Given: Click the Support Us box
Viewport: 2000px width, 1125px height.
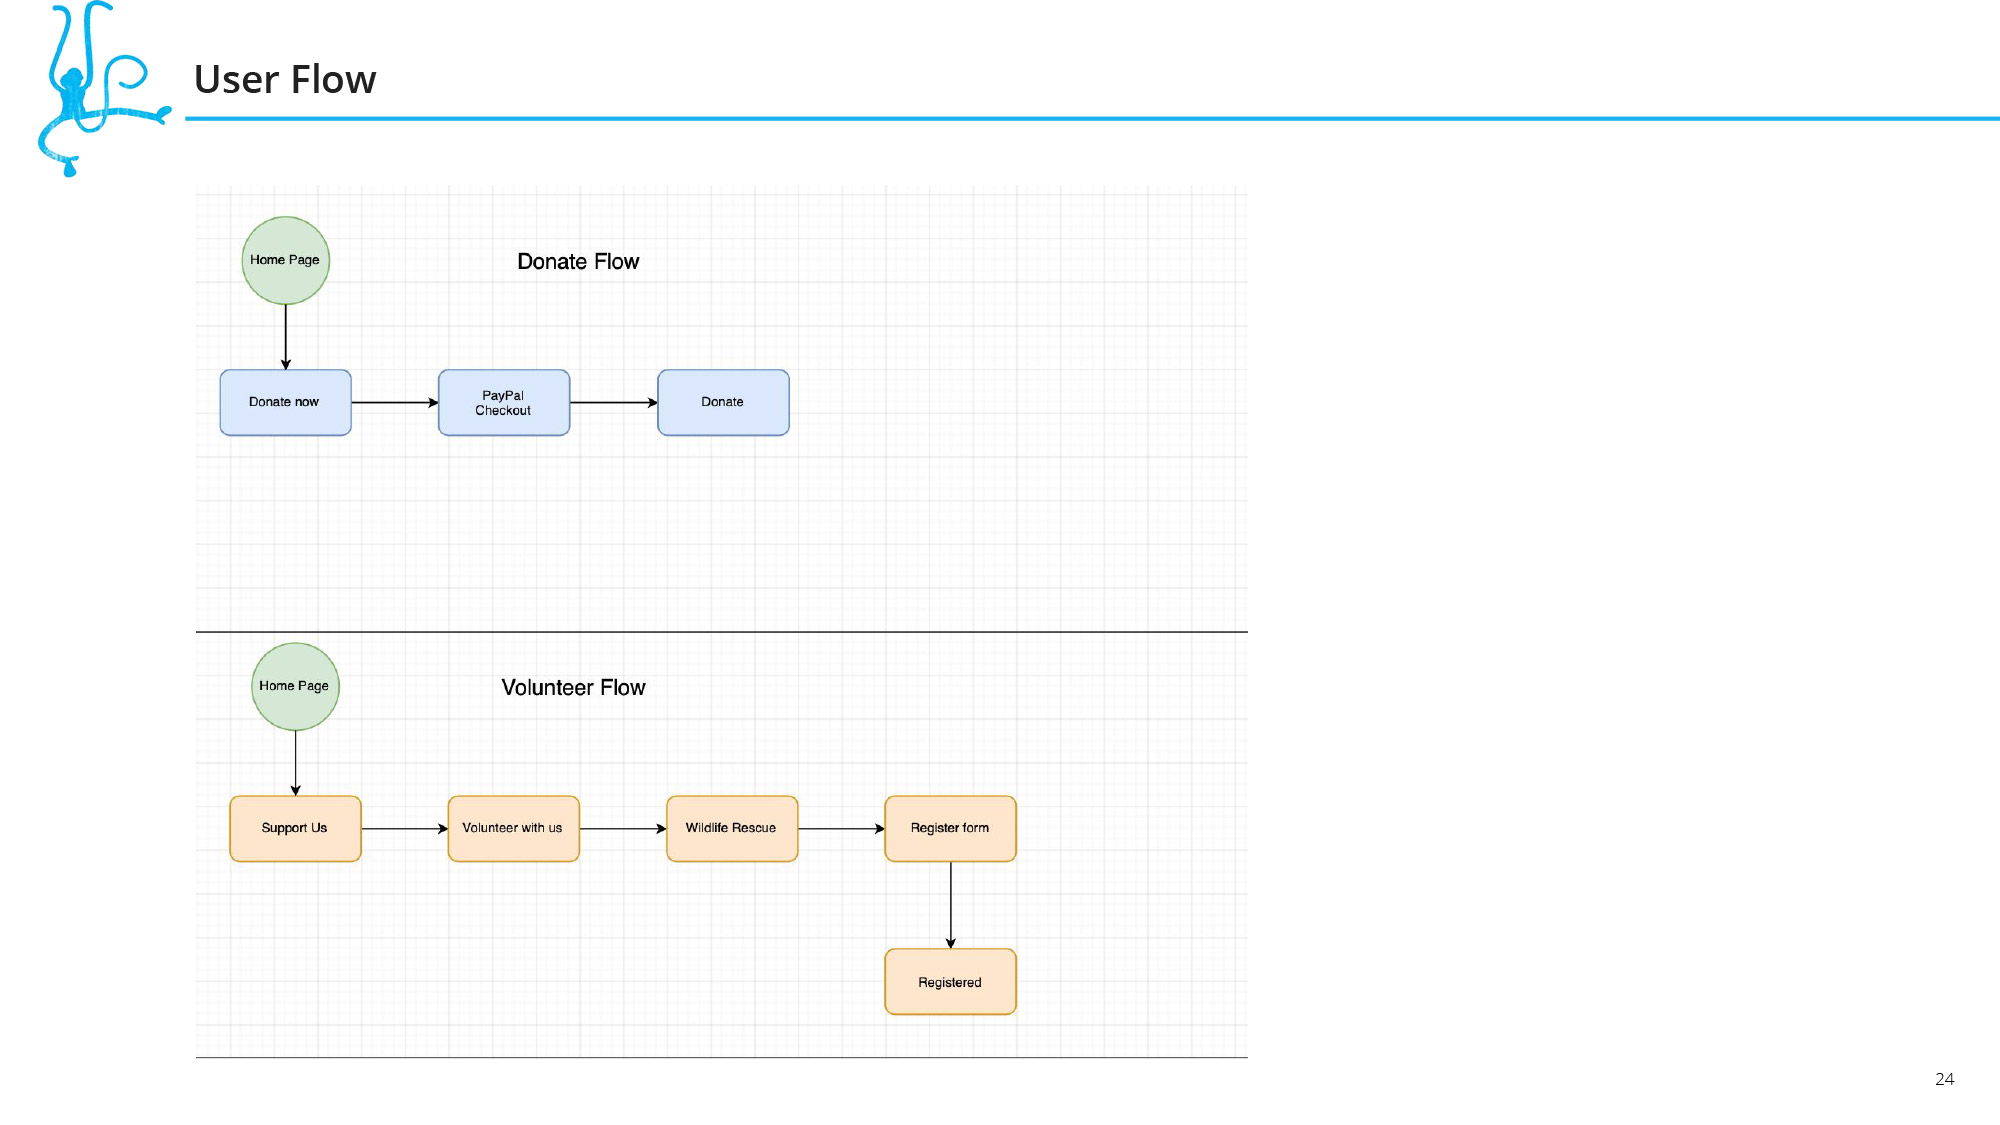Looking at the screenshot, I should [x=295, y=829].
